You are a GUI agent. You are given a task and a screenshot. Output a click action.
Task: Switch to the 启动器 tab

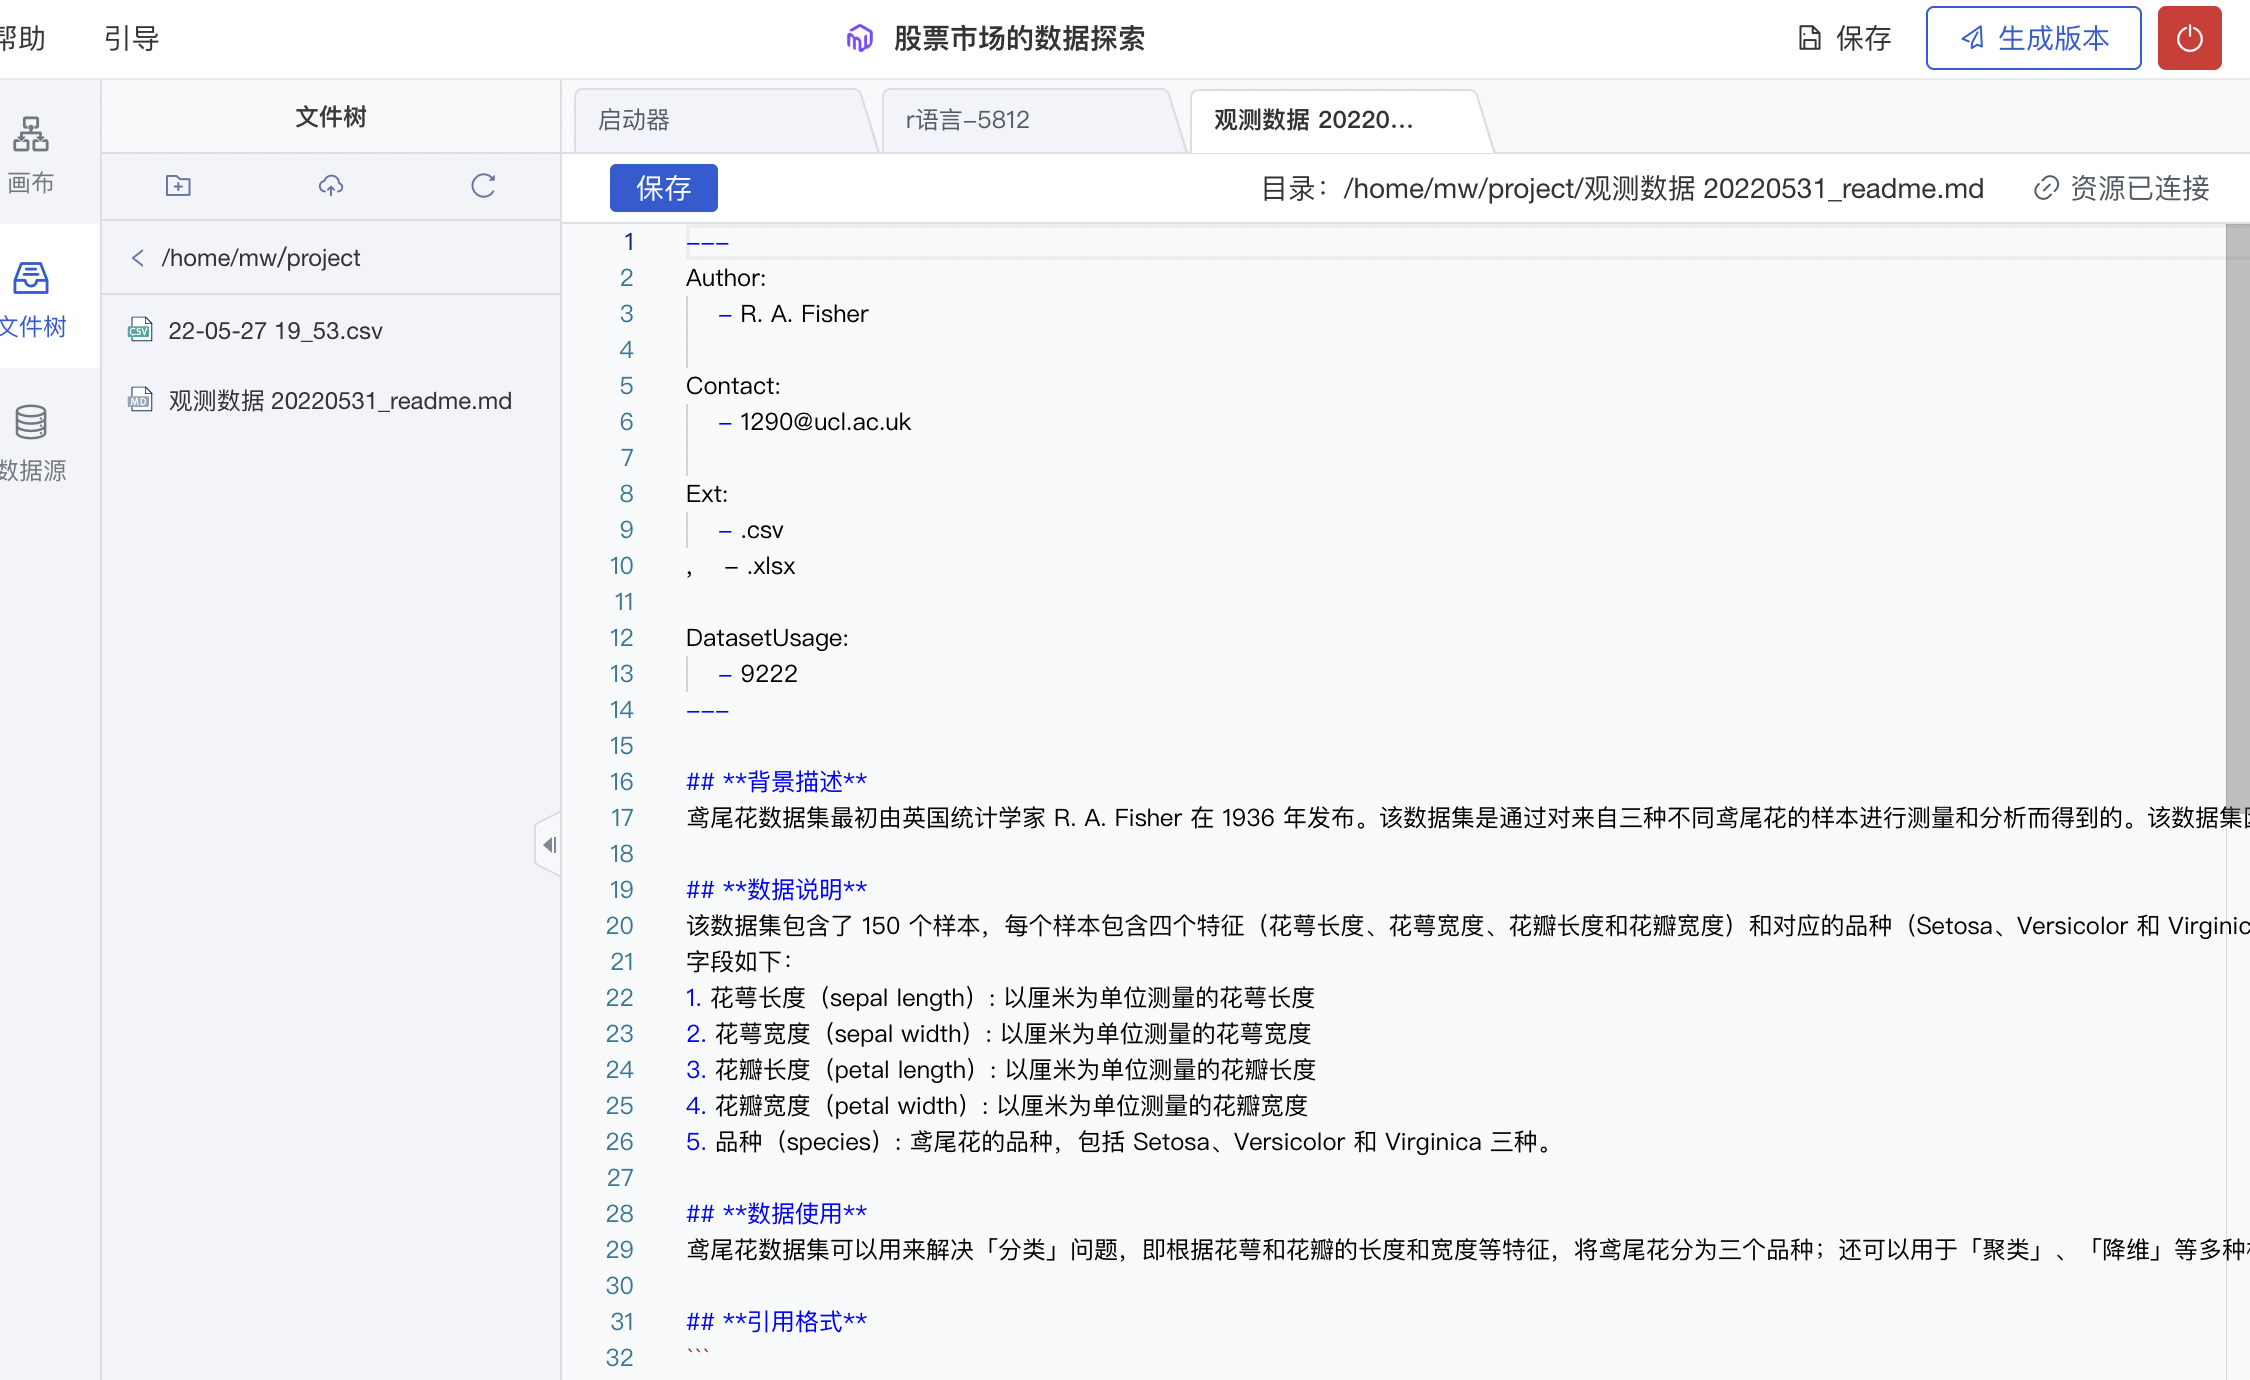point(634,120)
